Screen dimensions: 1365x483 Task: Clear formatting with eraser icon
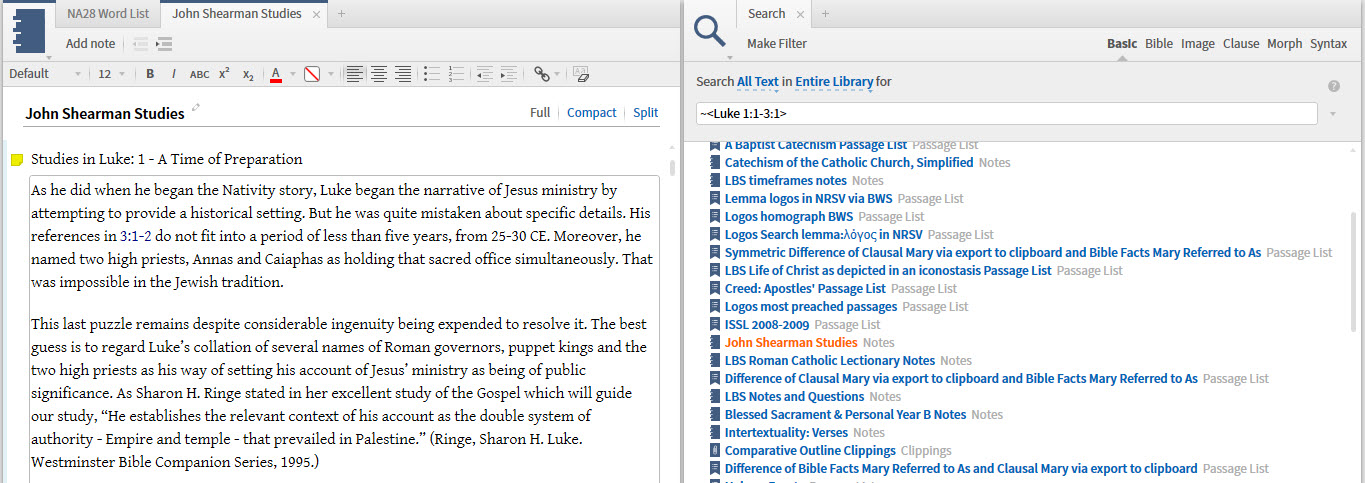click(x=581, y=74)
